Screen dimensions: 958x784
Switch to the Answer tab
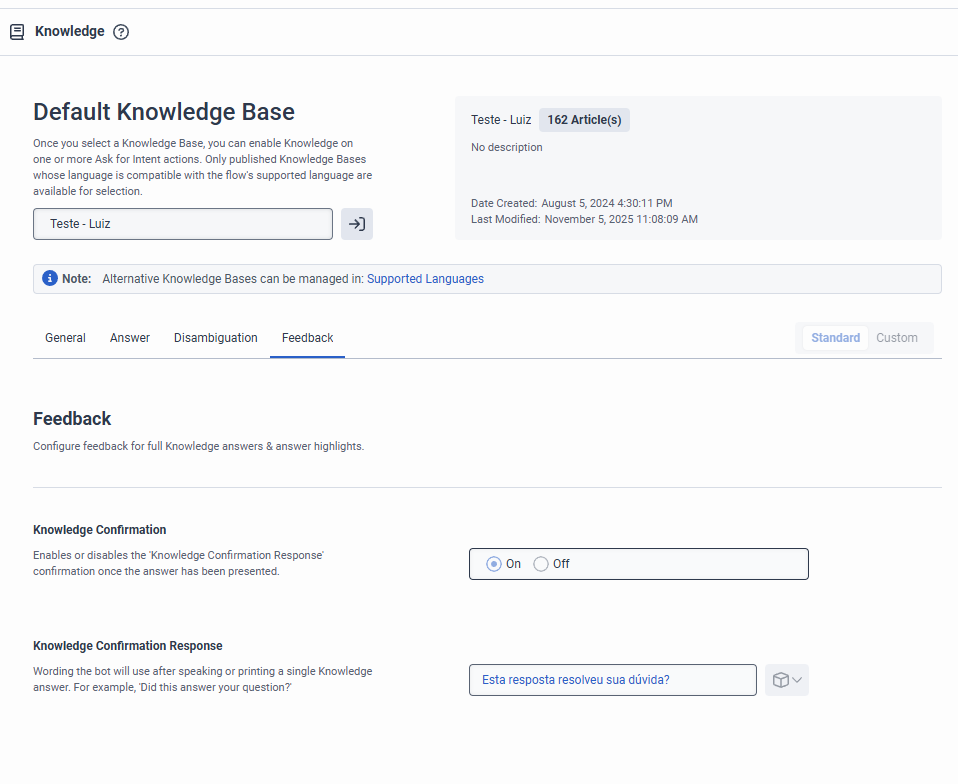[x=130, y=338]
